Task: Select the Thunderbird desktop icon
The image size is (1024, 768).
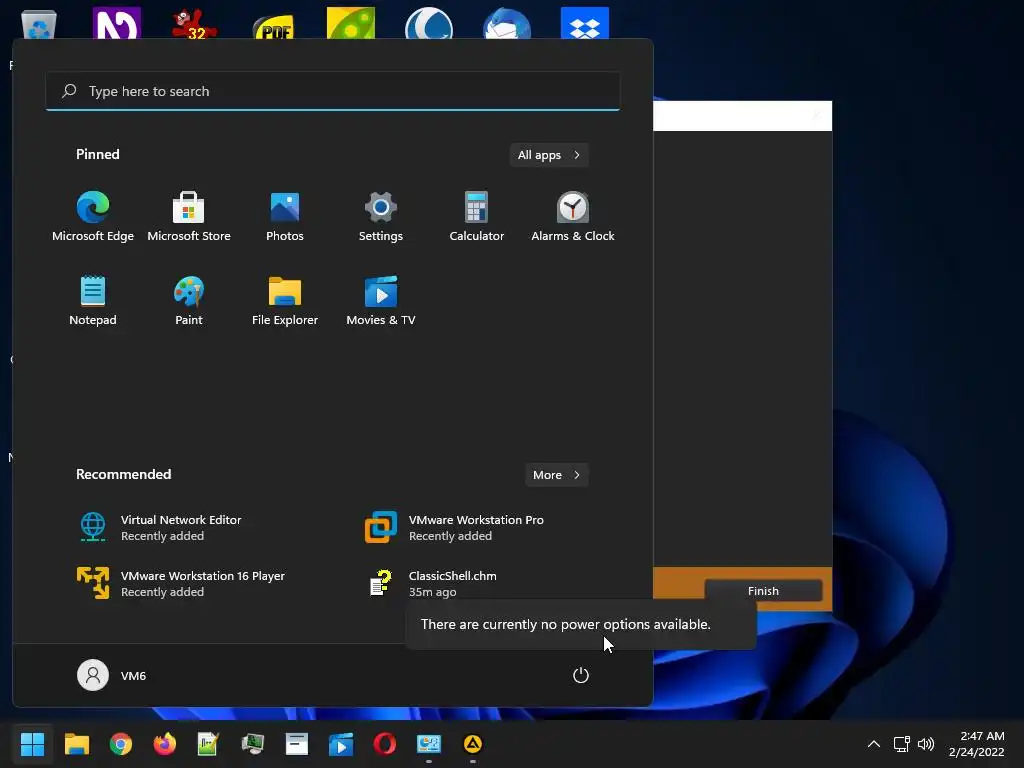Action: [507, 23]
